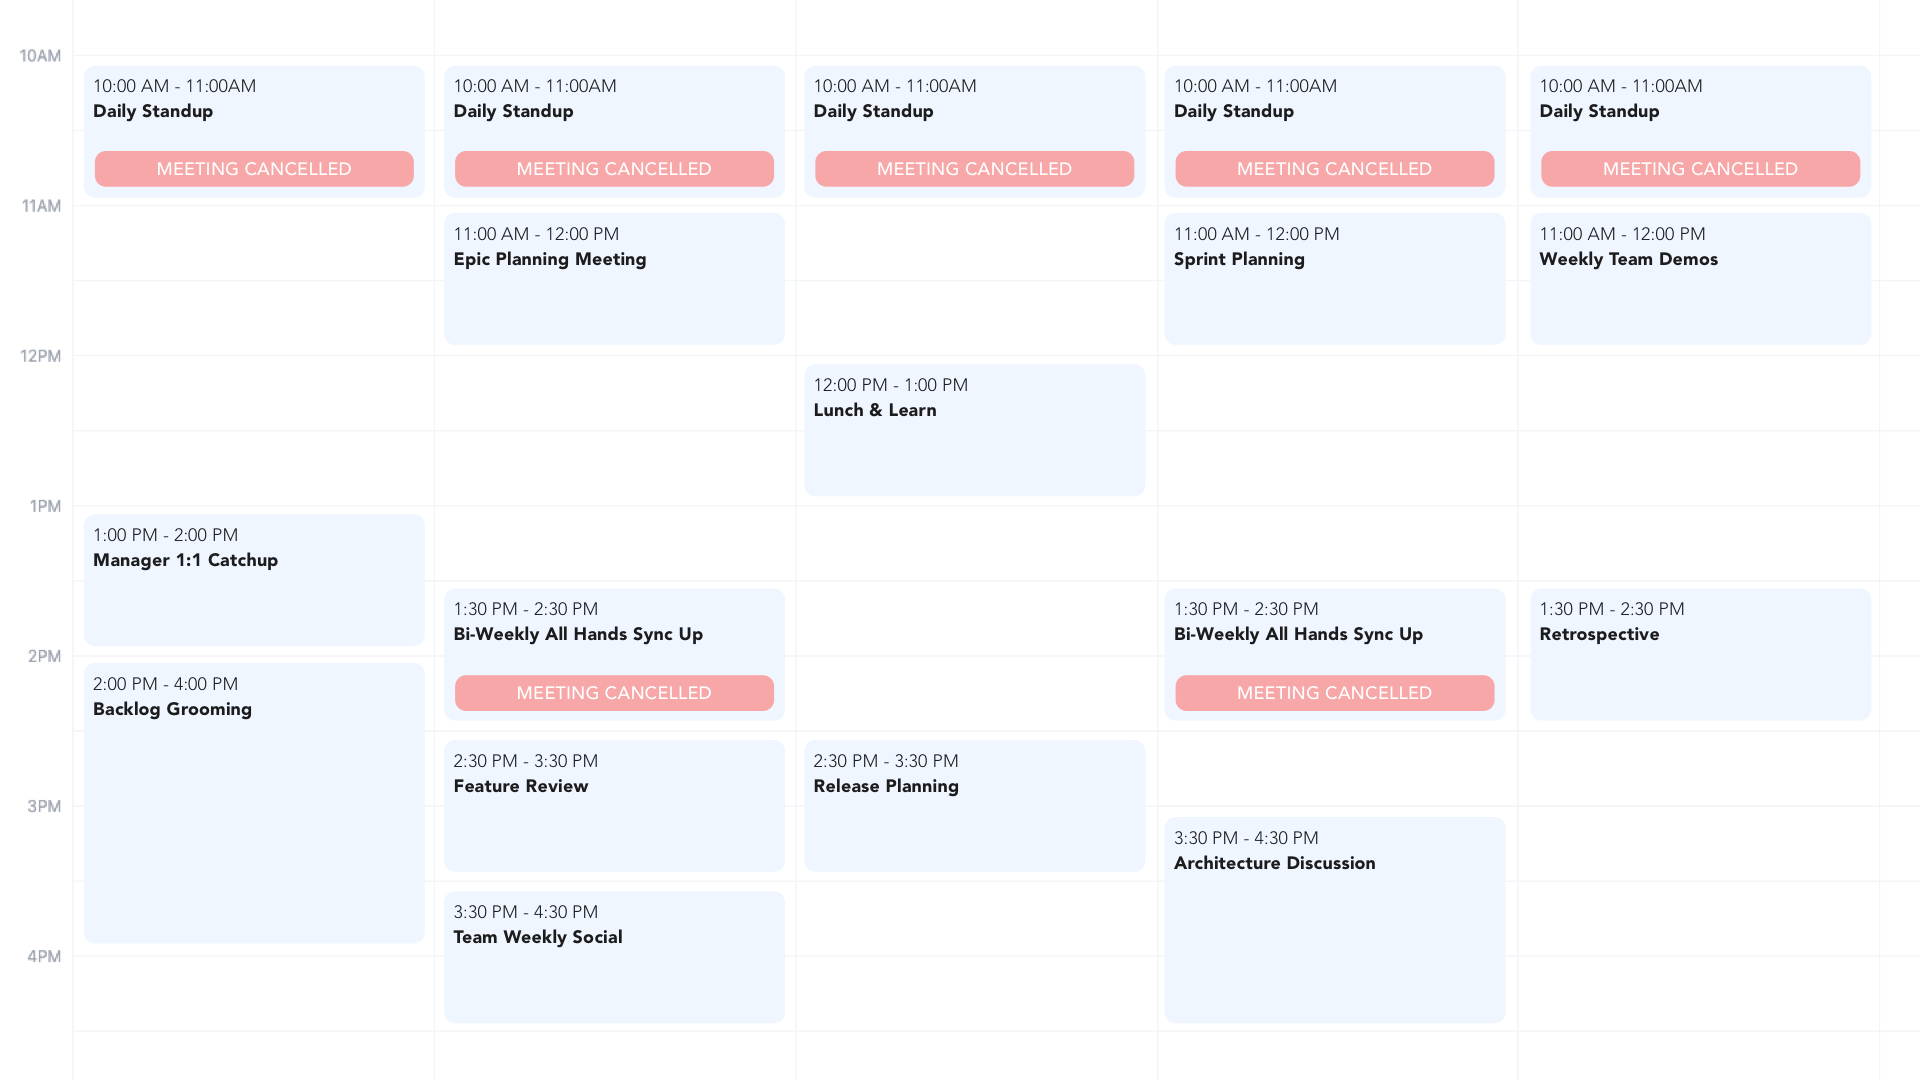The image size is (1920, 1080).
Task: Click the cancelled badge on Sprint Planning day's All Hands
Action: pos(1334,692)
